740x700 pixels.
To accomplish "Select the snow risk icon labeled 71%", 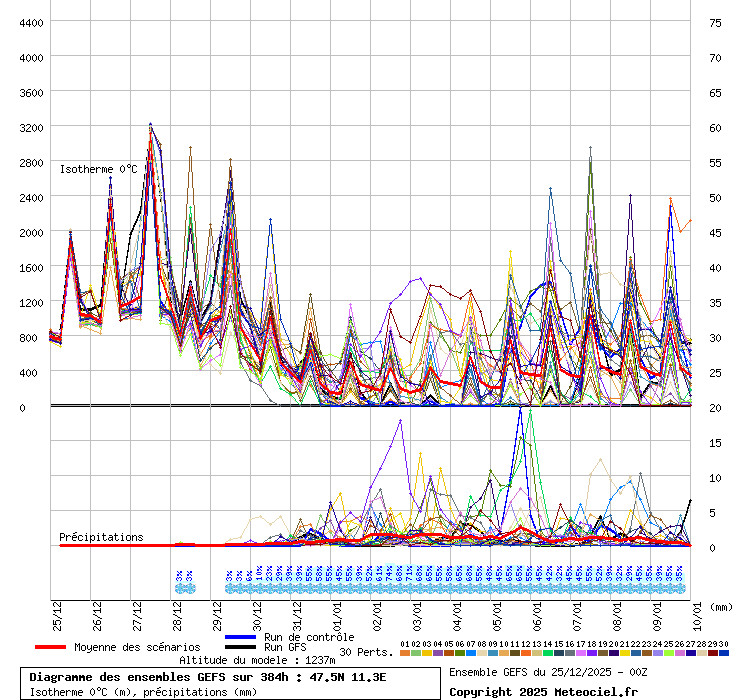I will pyautogui.click(x=409, y=588).
